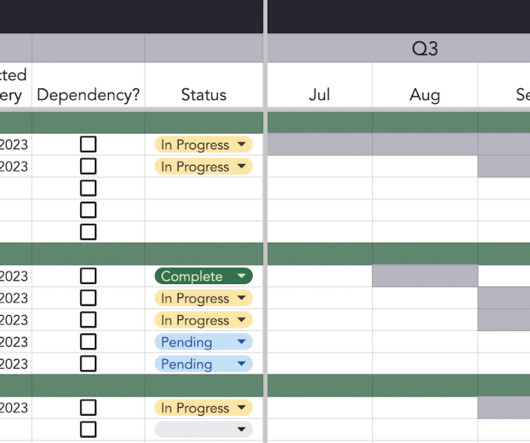
Task: Select the Jul month header
Action: click(x=320, y=95)
